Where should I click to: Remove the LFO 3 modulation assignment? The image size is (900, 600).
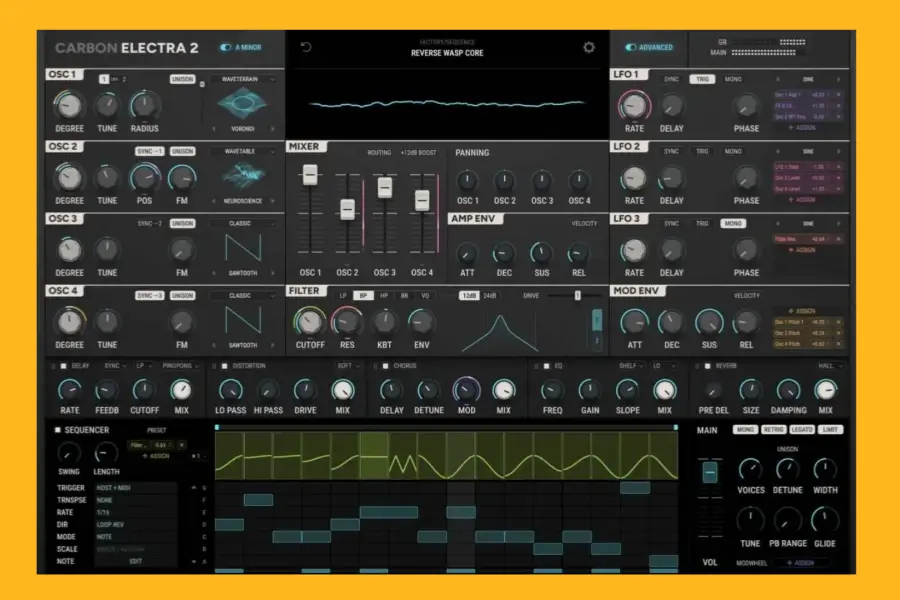(838, 239)
